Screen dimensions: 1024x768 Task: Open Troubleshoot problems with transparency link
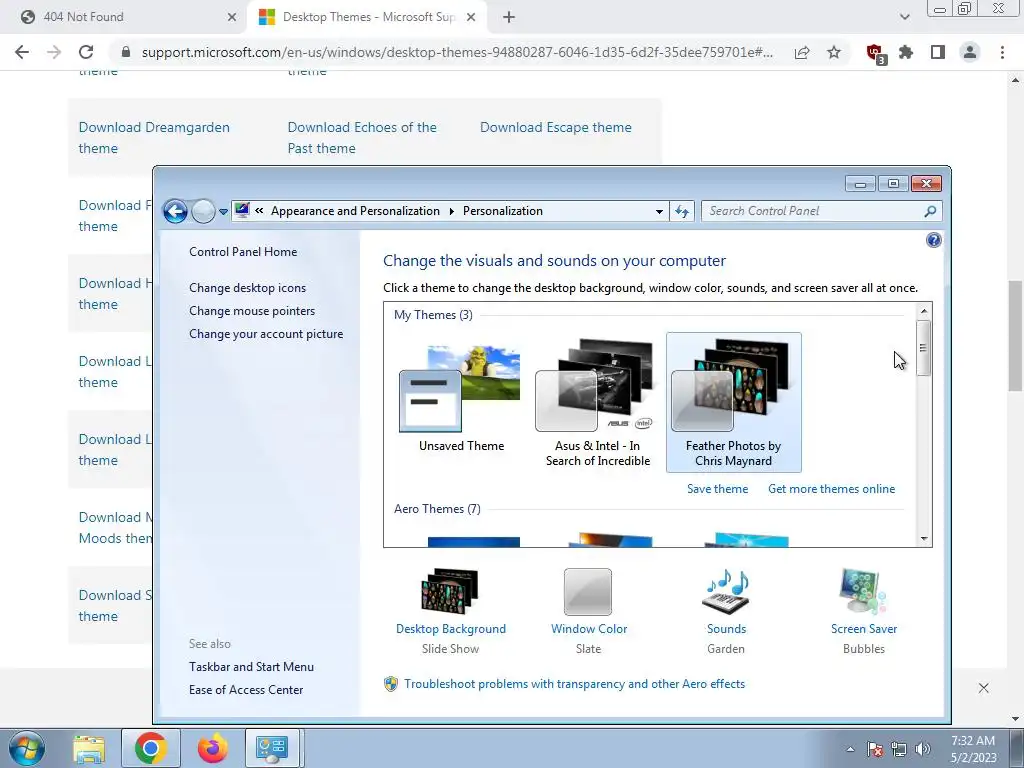574,684
